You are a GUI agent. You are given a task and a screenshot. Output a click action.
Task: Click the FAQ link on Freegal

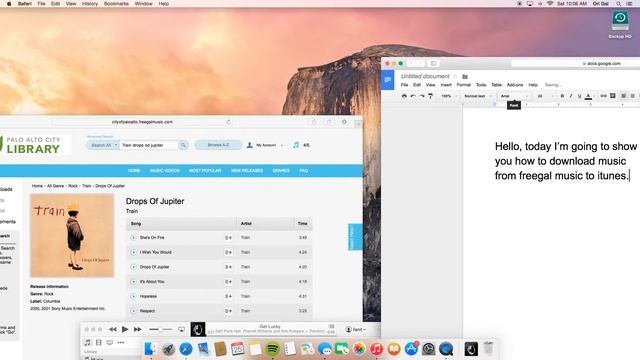click(x=304, y=171)
